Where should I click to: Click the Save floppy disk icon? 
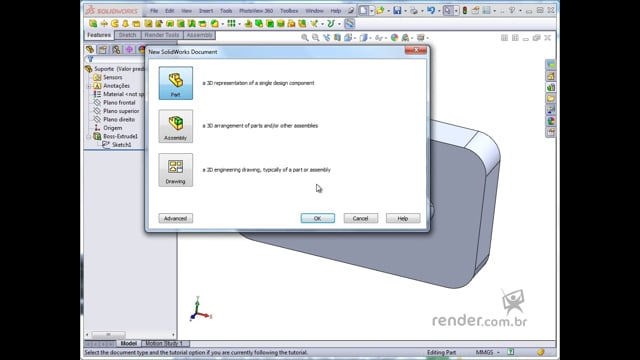(x=397, y=11)
